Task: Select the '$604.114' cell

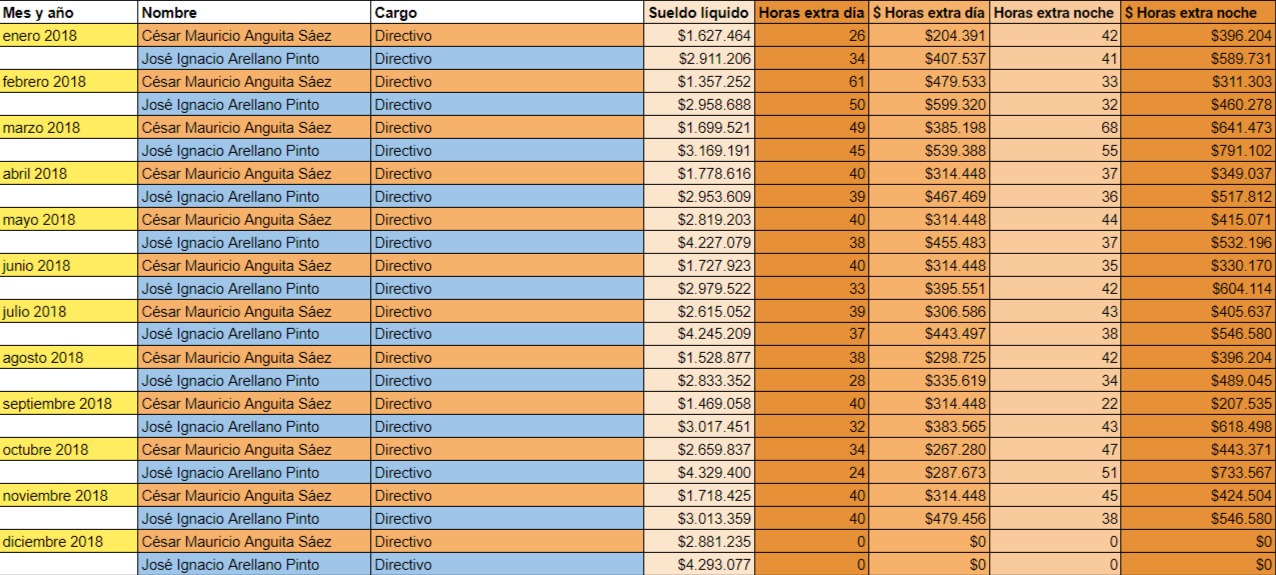Action: 1198,289
